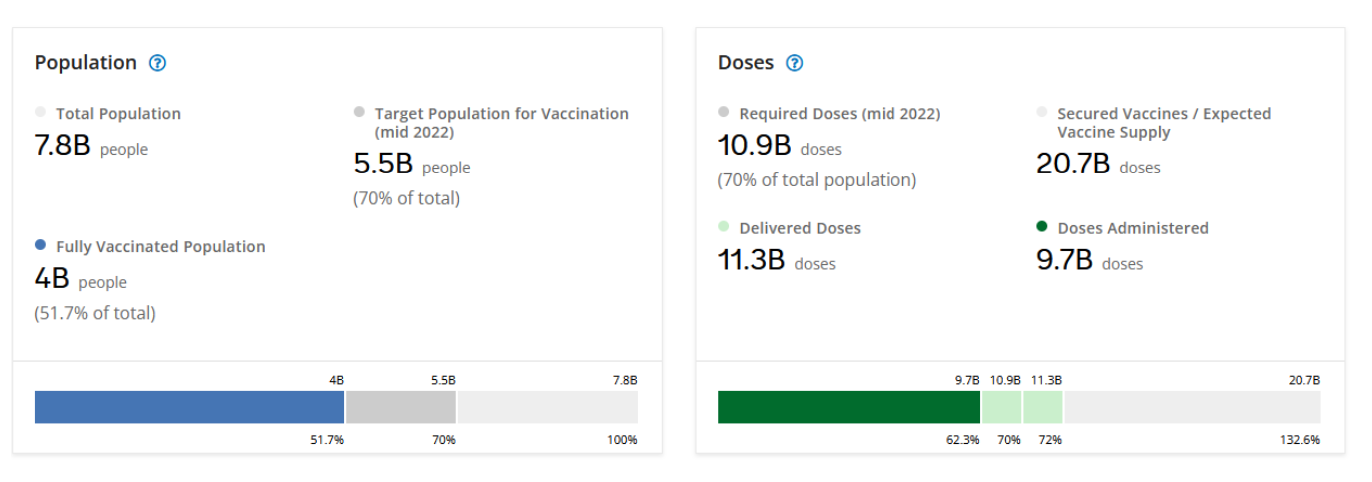Click the blue Fully Vaccinated legend dot
Screen dimensions: 1372x482
(40, 245)
